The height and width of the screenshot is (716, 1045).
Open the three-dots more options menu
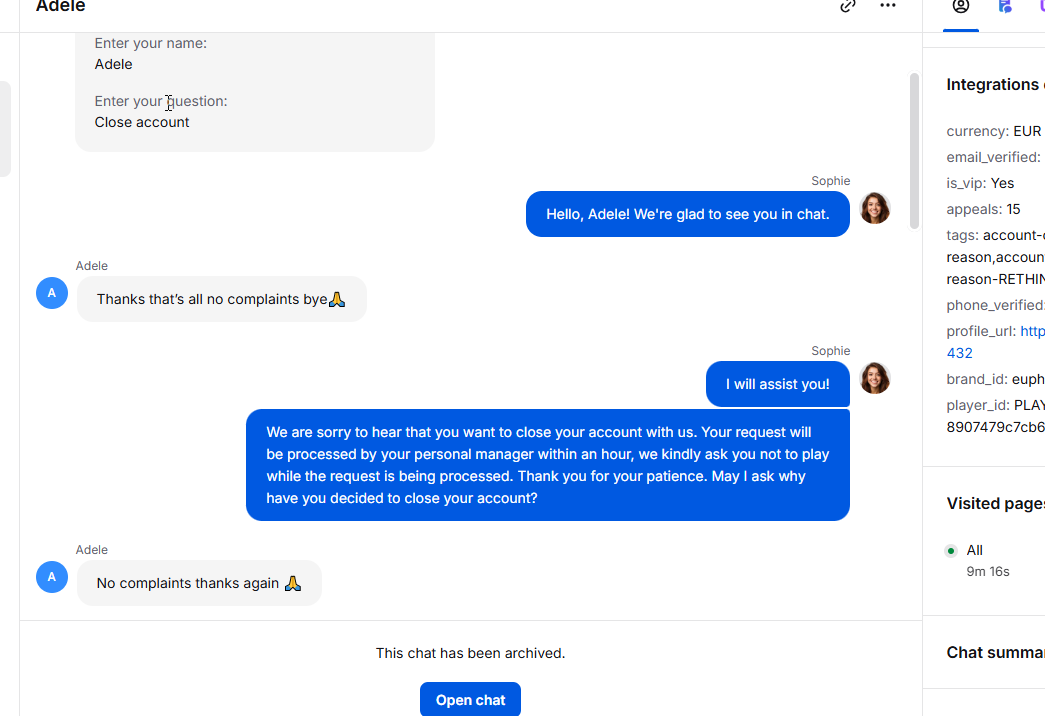coord(888,5)
